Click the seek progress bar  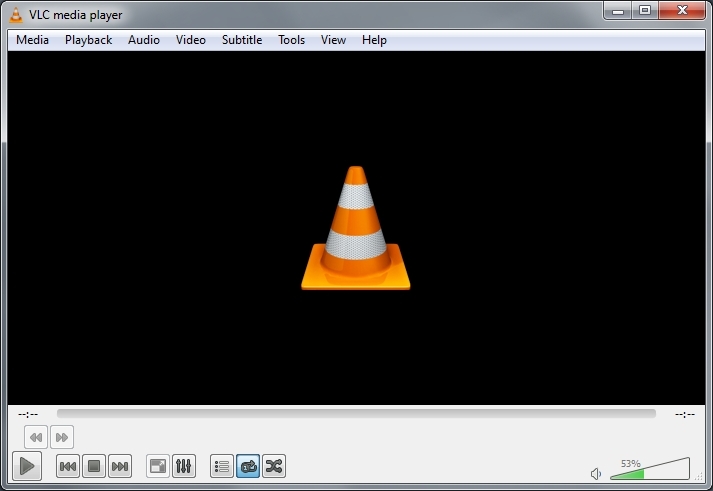[356, 413]
